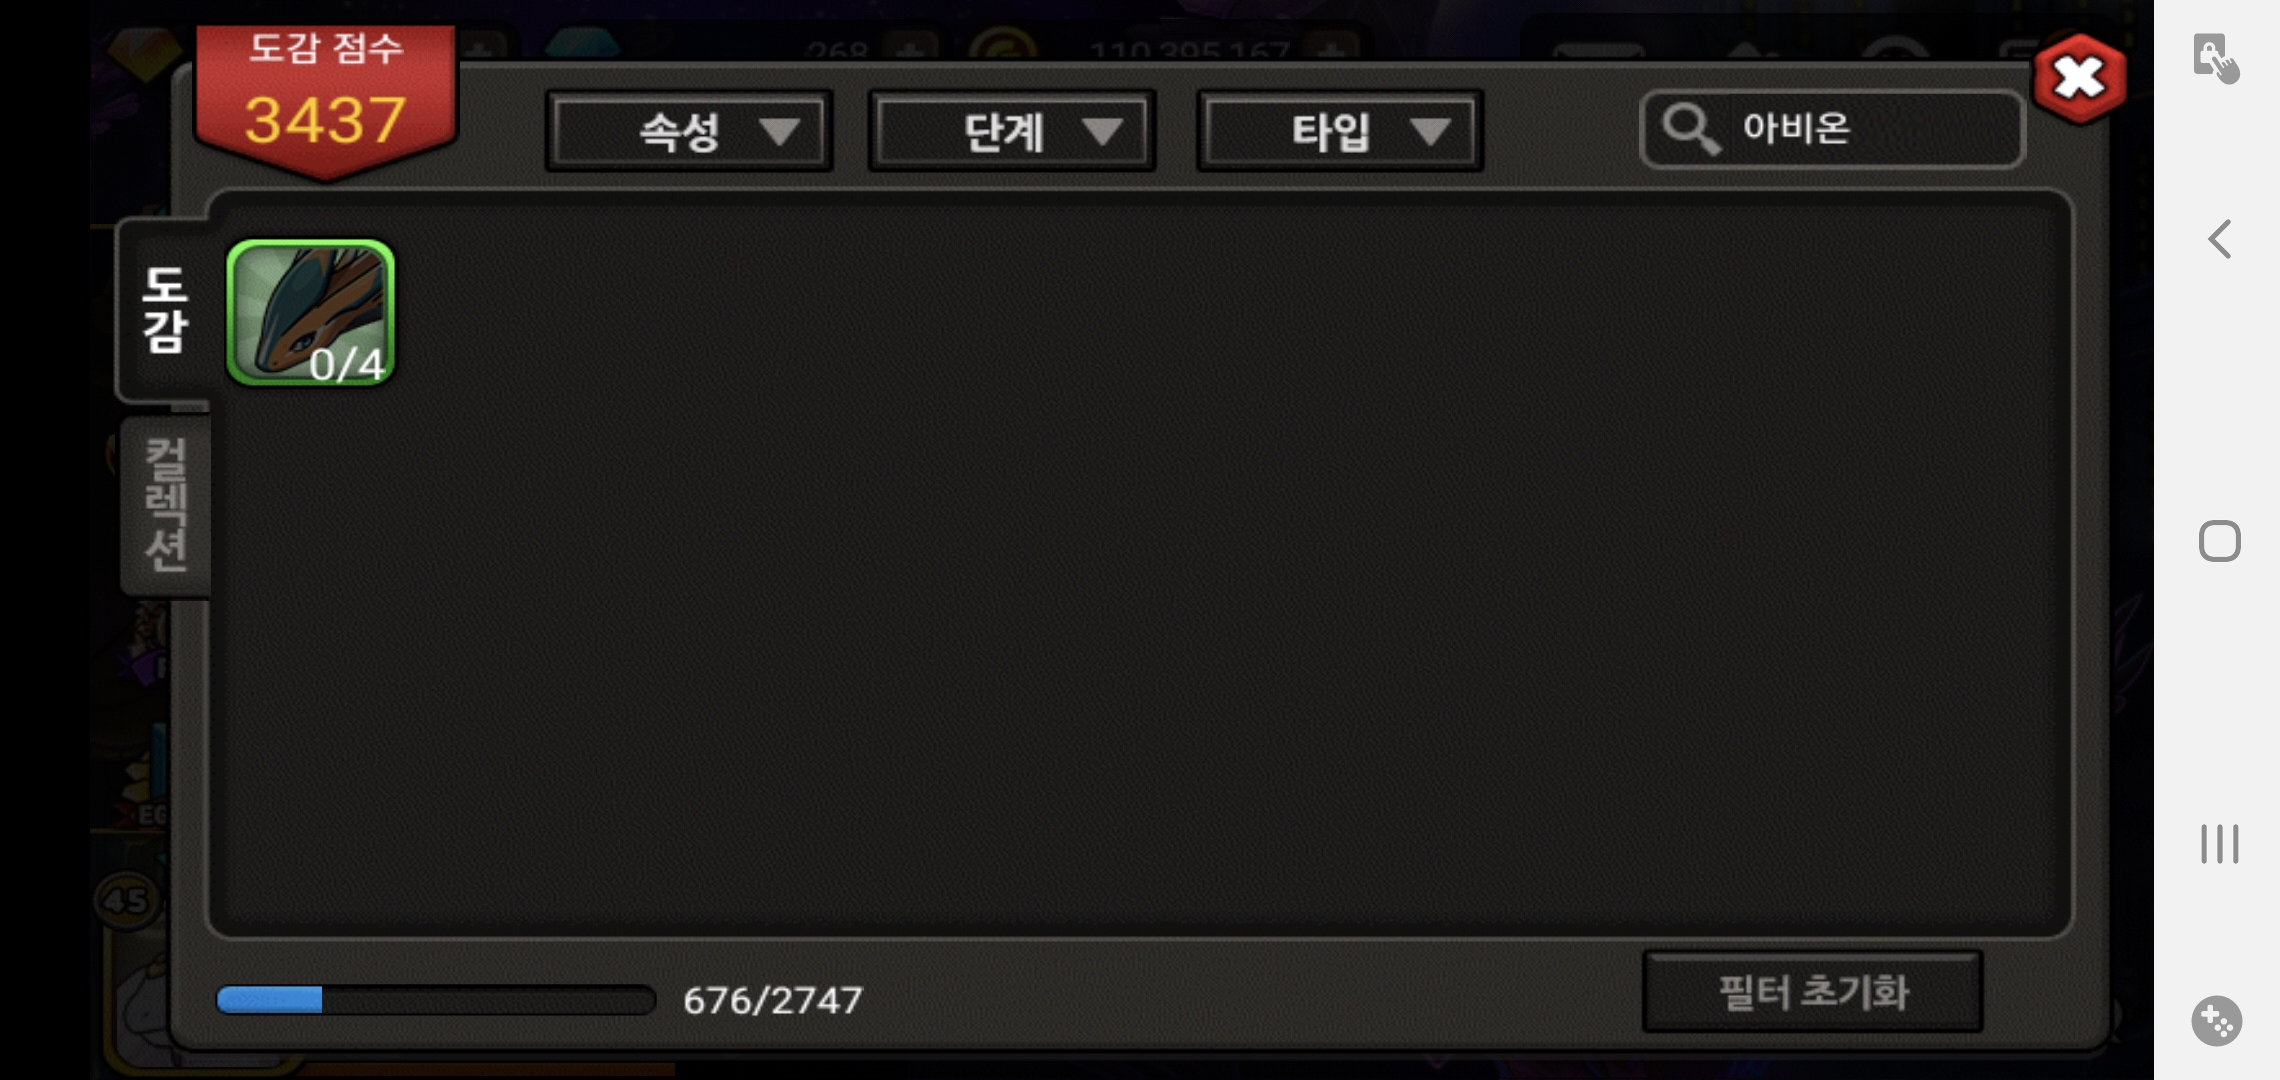Click the 필터 초기화 reset button
This screenshot has width=2280, height=1080.
pyautogui.click(x=1813, y=992)
